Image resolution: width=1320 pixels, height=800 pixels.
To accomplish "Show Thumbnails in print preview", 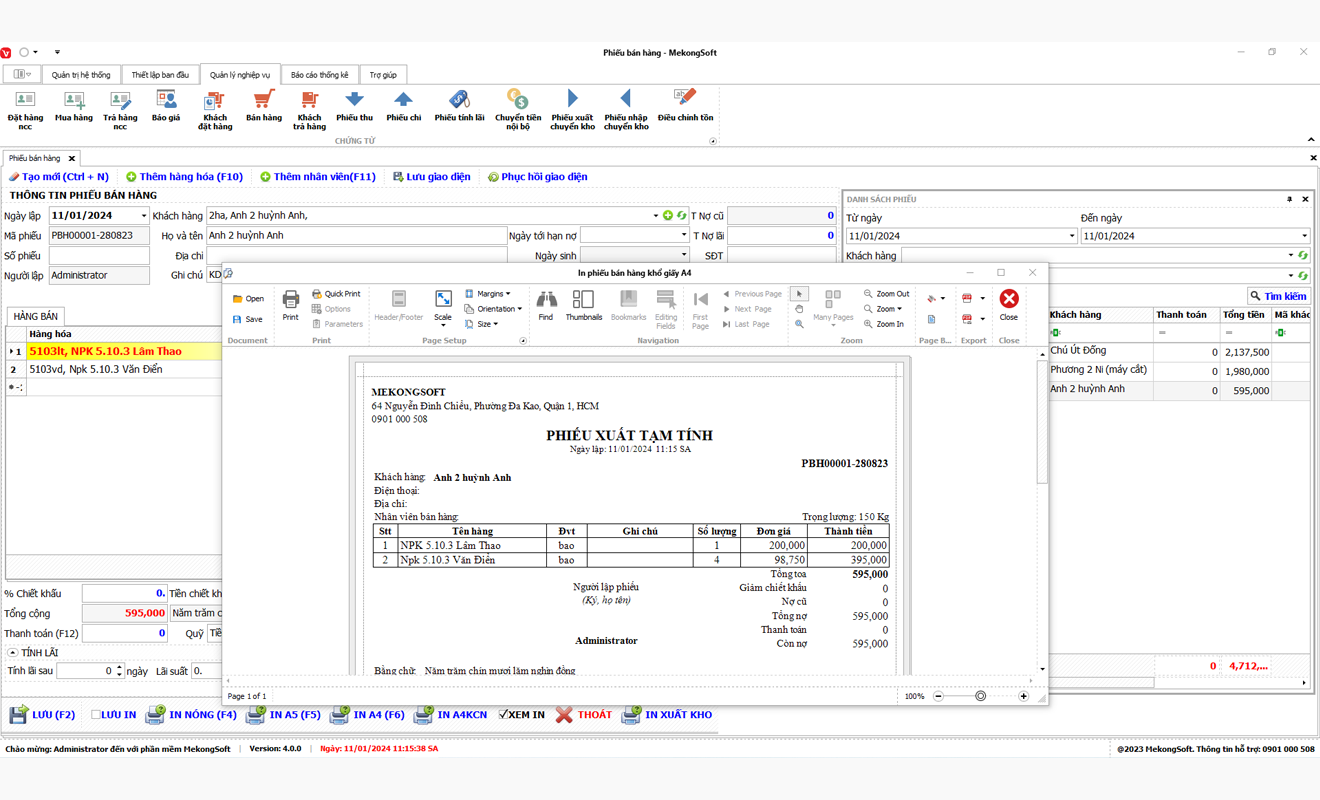I will point(584,304).
